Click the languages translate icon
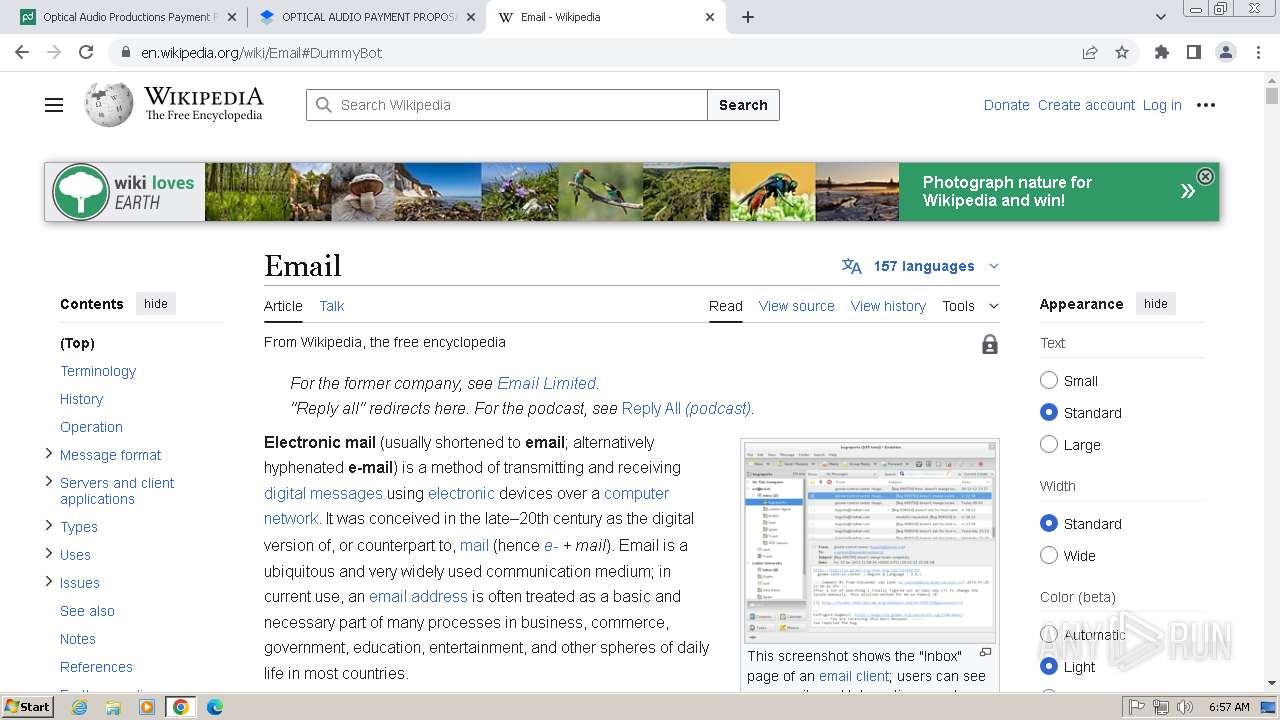Viewport: 1280px width, 720px height. [x=852, y=266]
